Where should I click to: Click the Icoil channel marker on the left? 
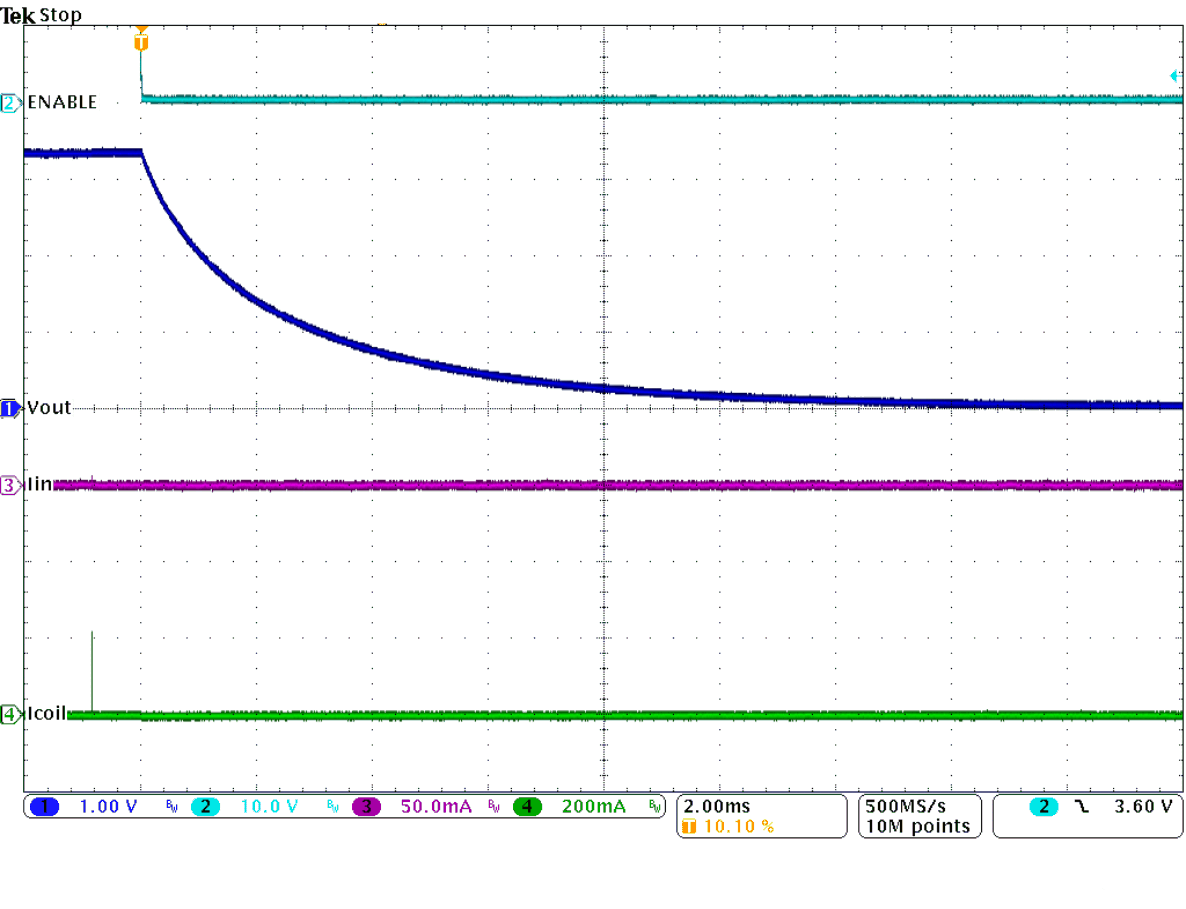[9, 714]
